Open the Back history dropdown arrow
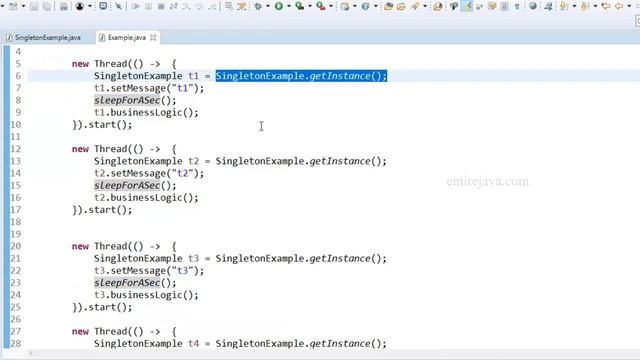 tap(629, 6)
